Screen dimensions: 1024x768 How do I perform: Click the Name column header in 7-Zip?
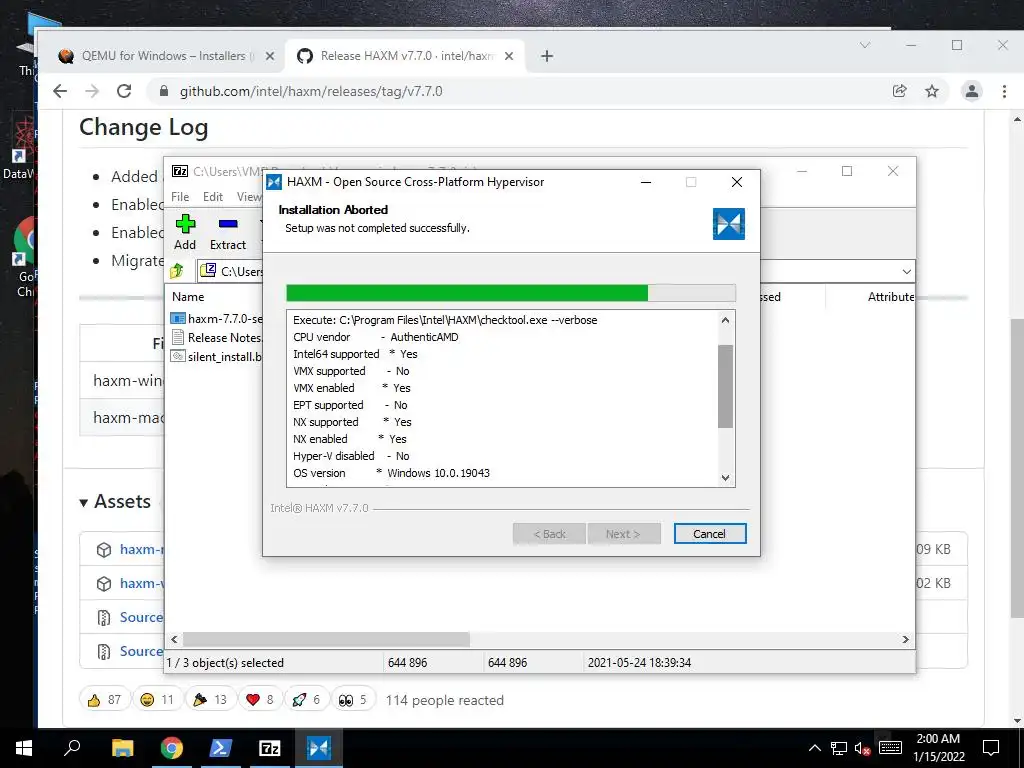(x=188, y=296)
